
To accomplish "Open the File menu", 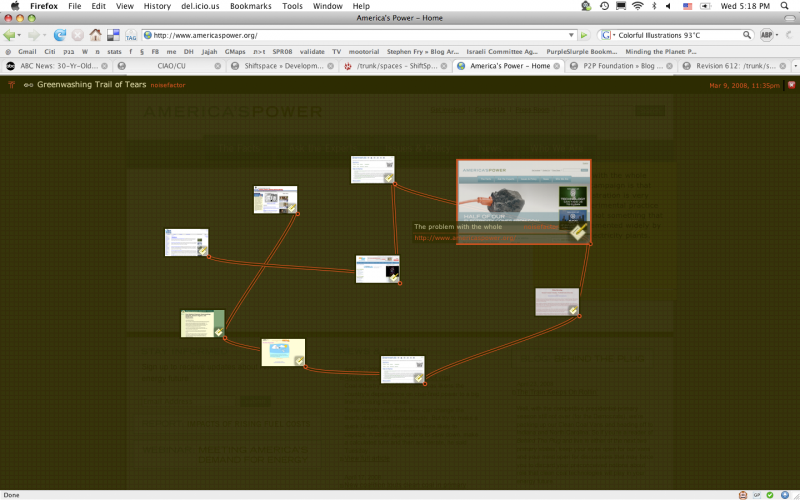I will pyautogui.click(x=74, y=6).
